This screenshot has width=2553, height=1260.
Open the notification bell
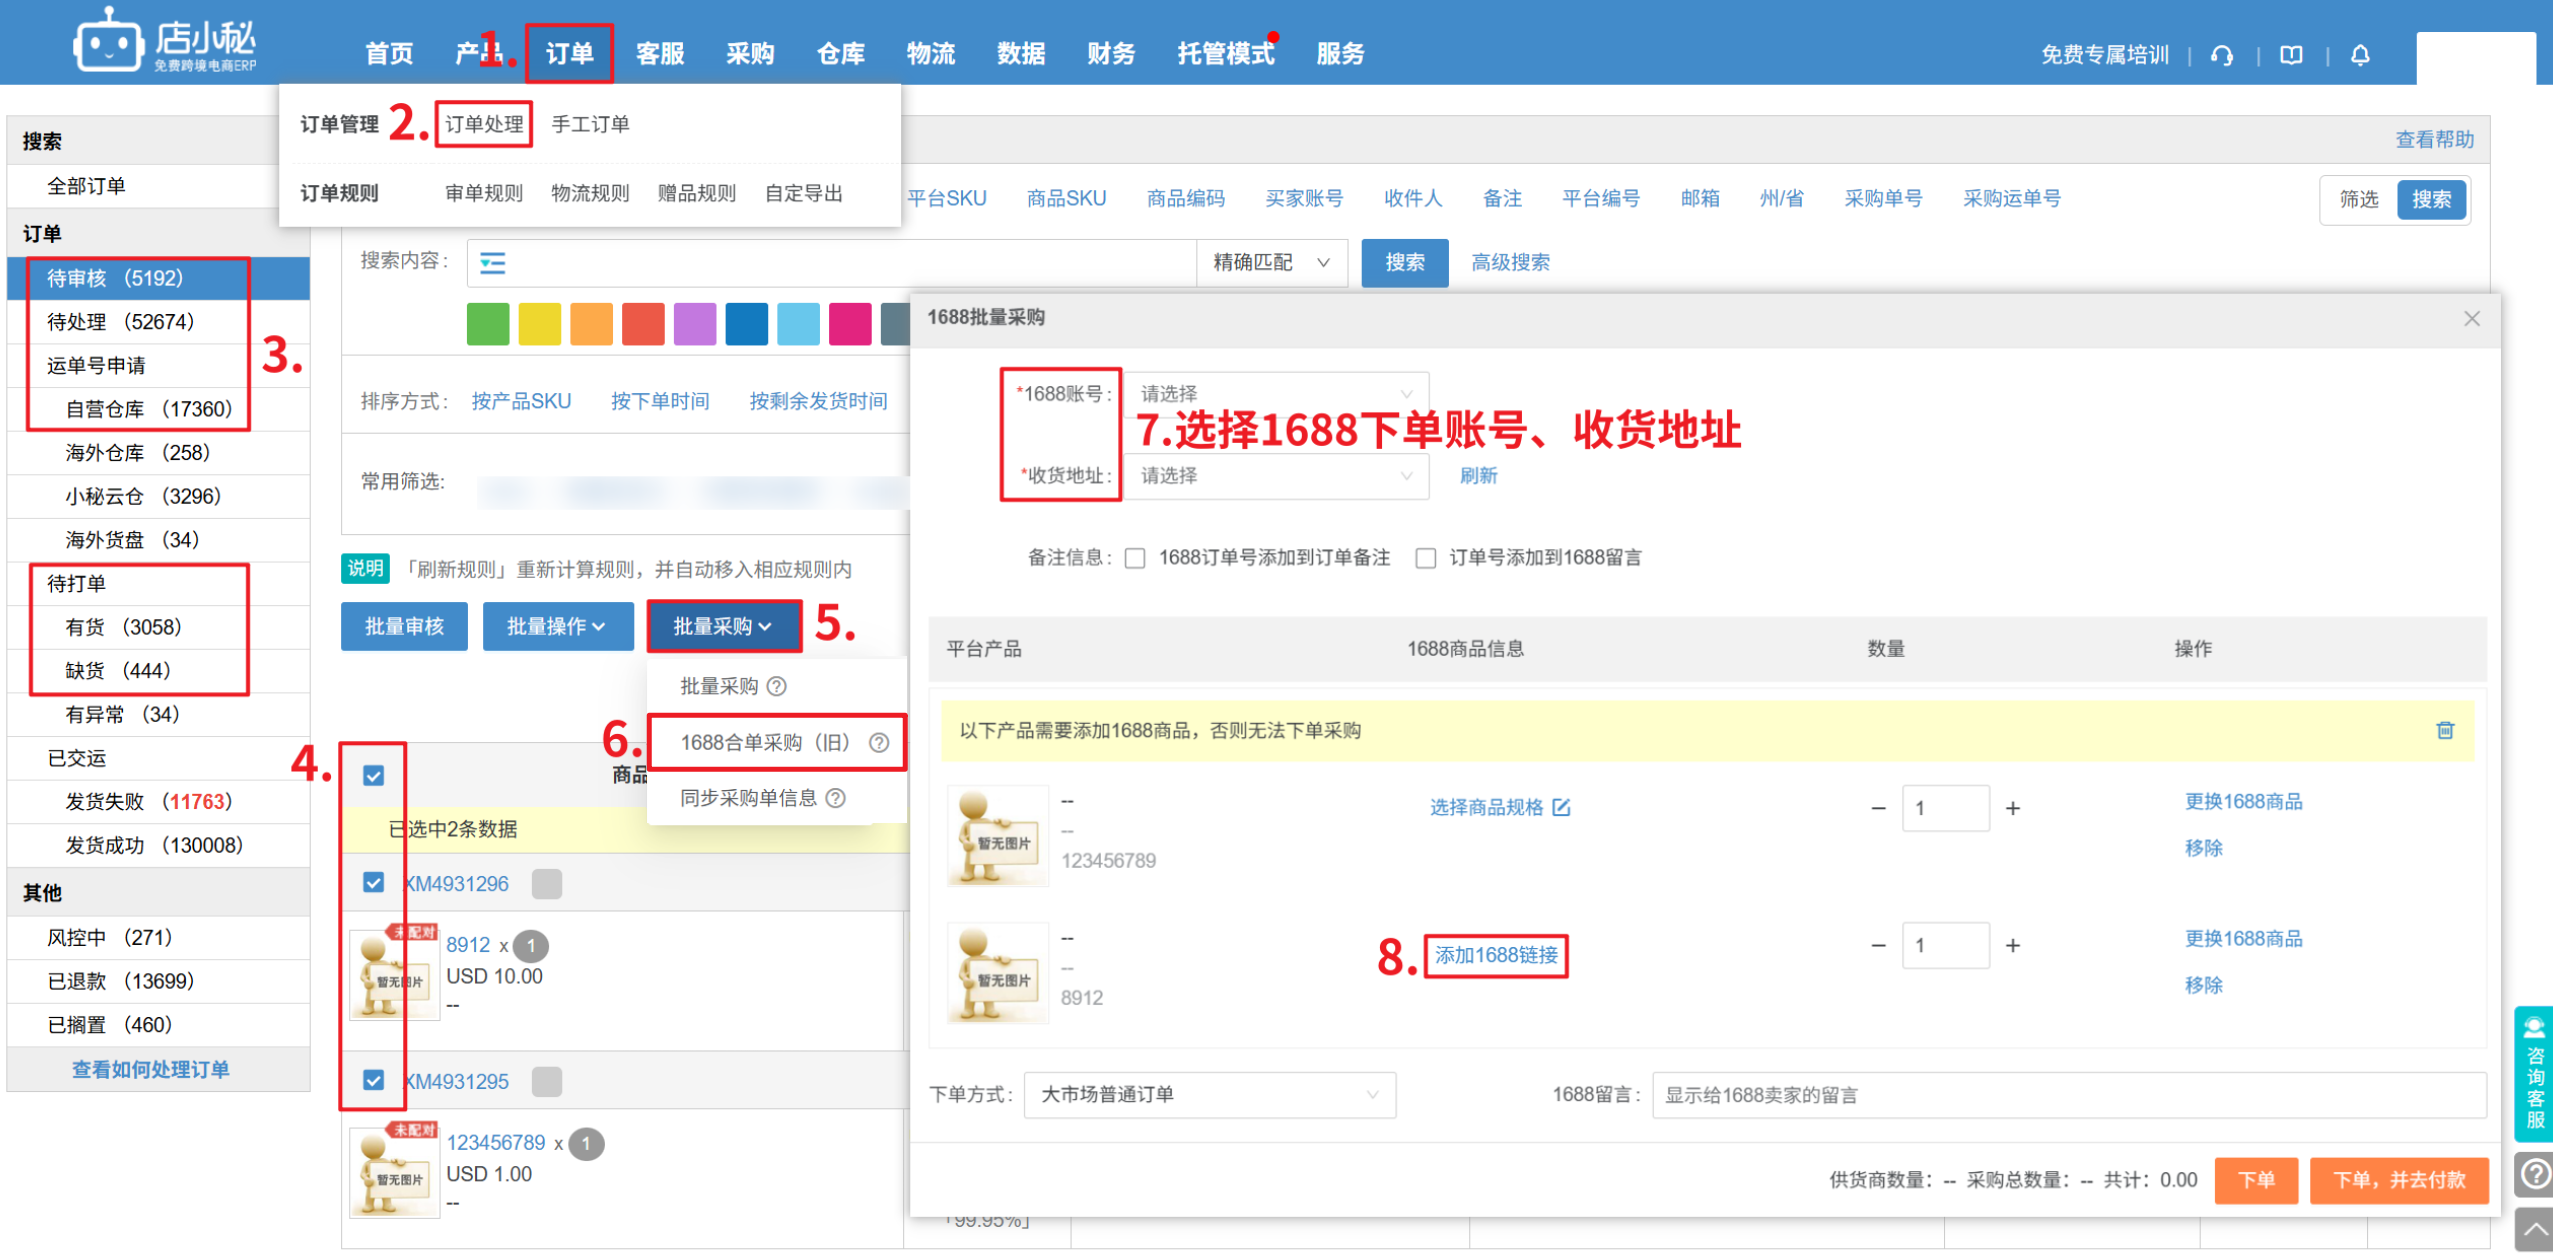[2360, 55]
